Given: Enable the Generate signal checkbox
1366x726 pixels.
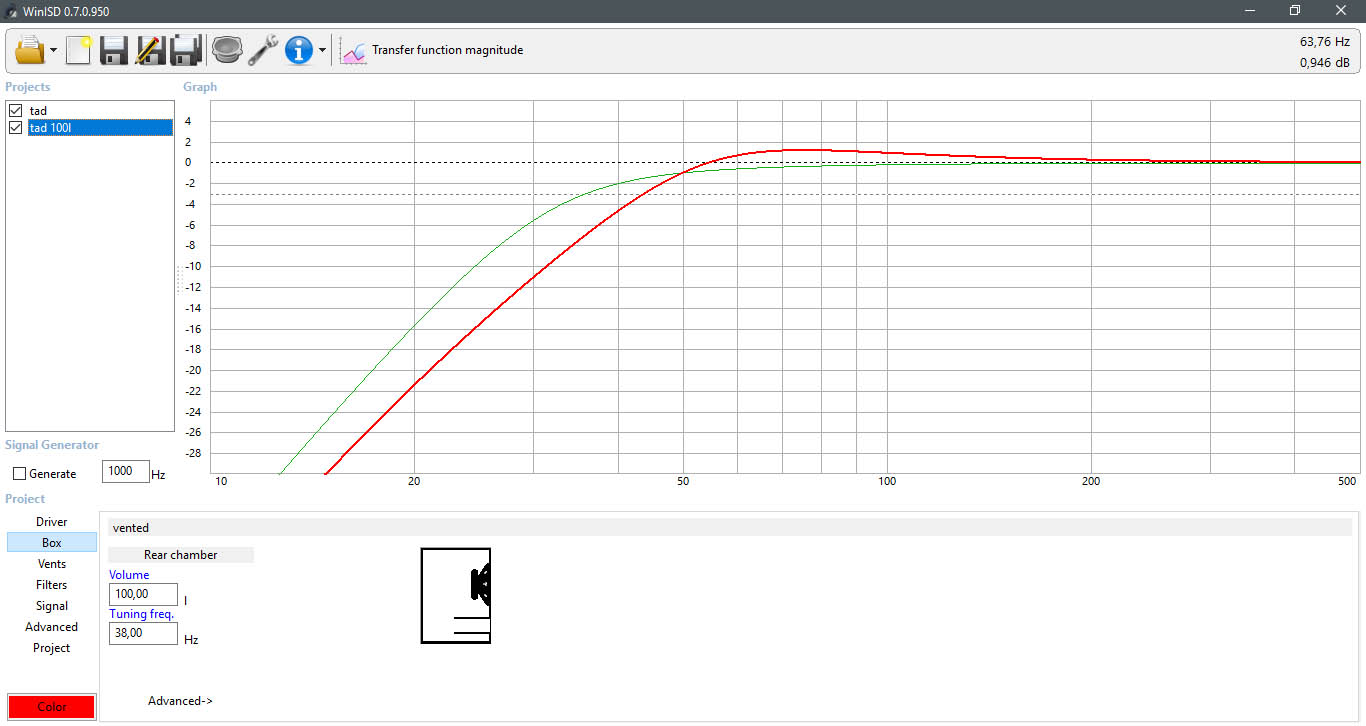Looking at the screenshot, I should (x=19, y=474).
